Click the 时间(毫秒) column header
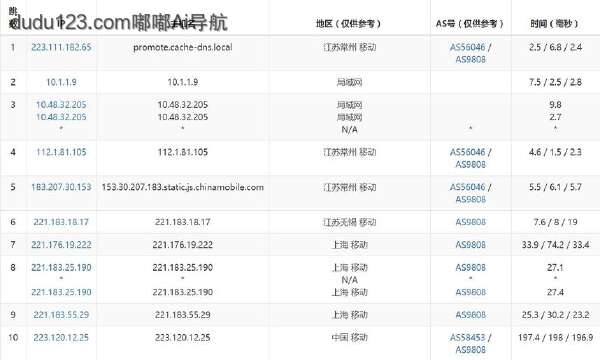The height and width of the screenshot is (360, 600). [x=555, y=24]
